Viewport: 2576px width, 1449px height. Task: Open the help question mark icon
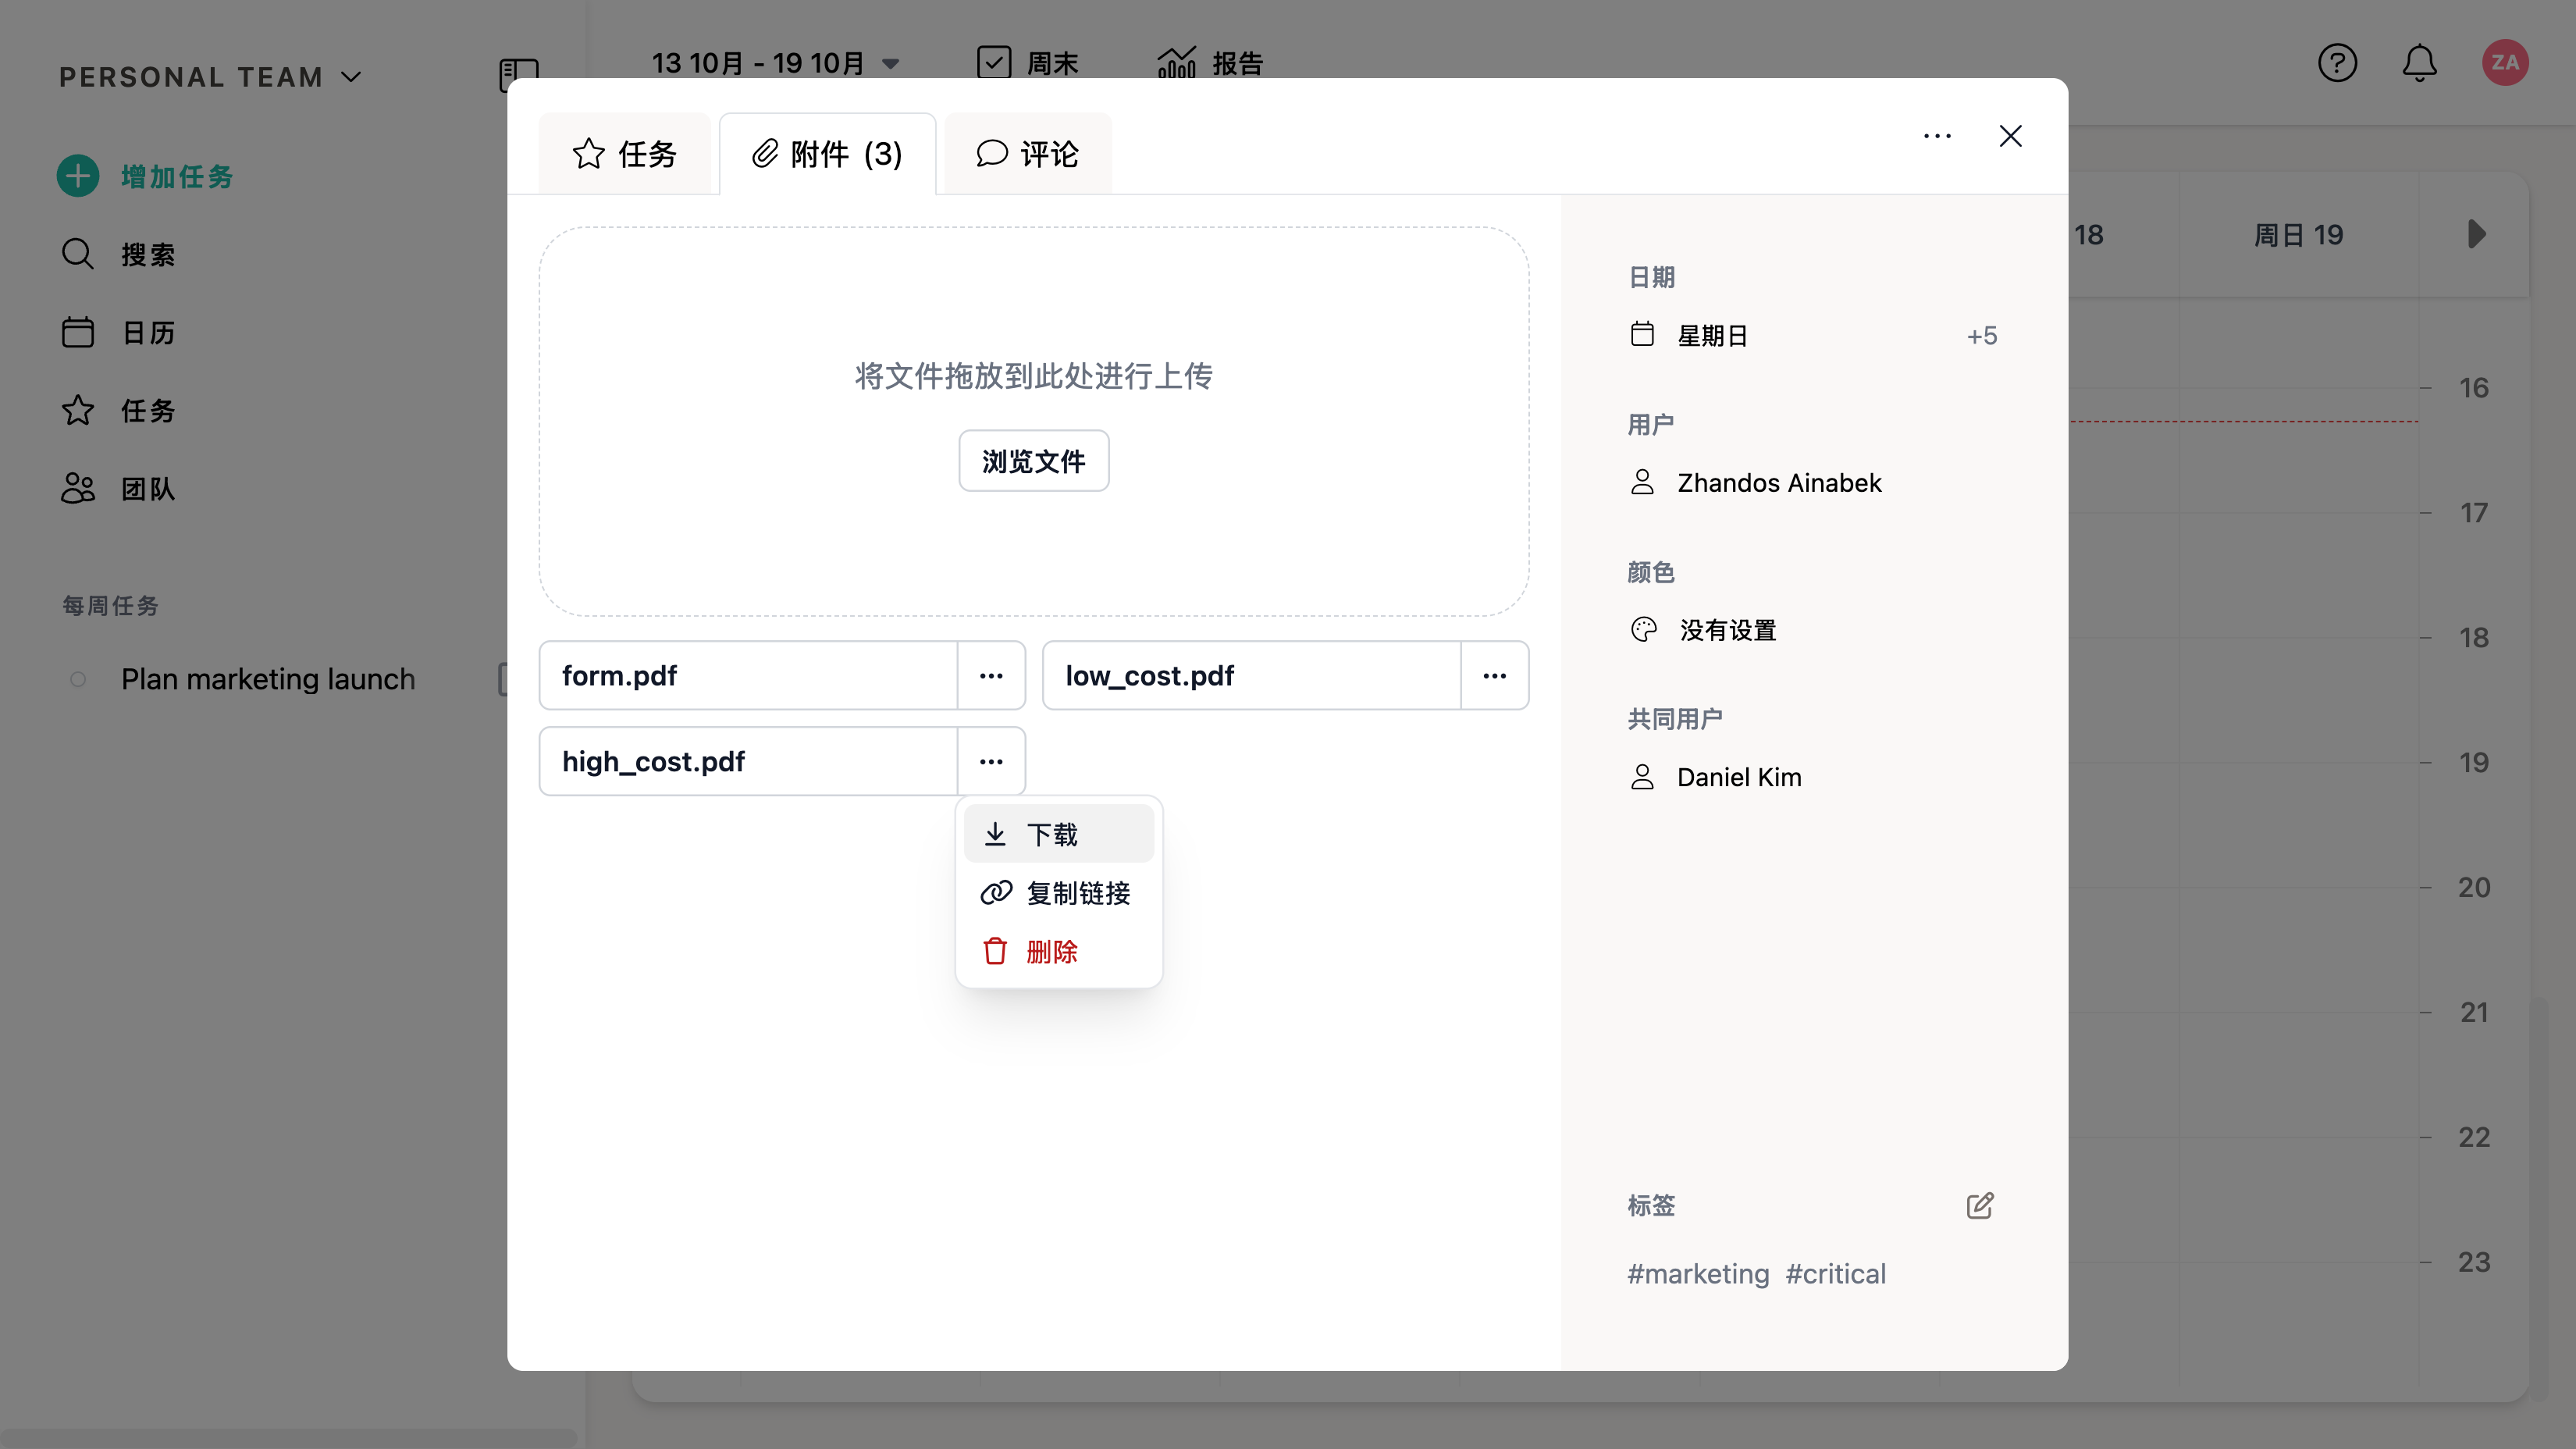click(x=2337, y=63)
